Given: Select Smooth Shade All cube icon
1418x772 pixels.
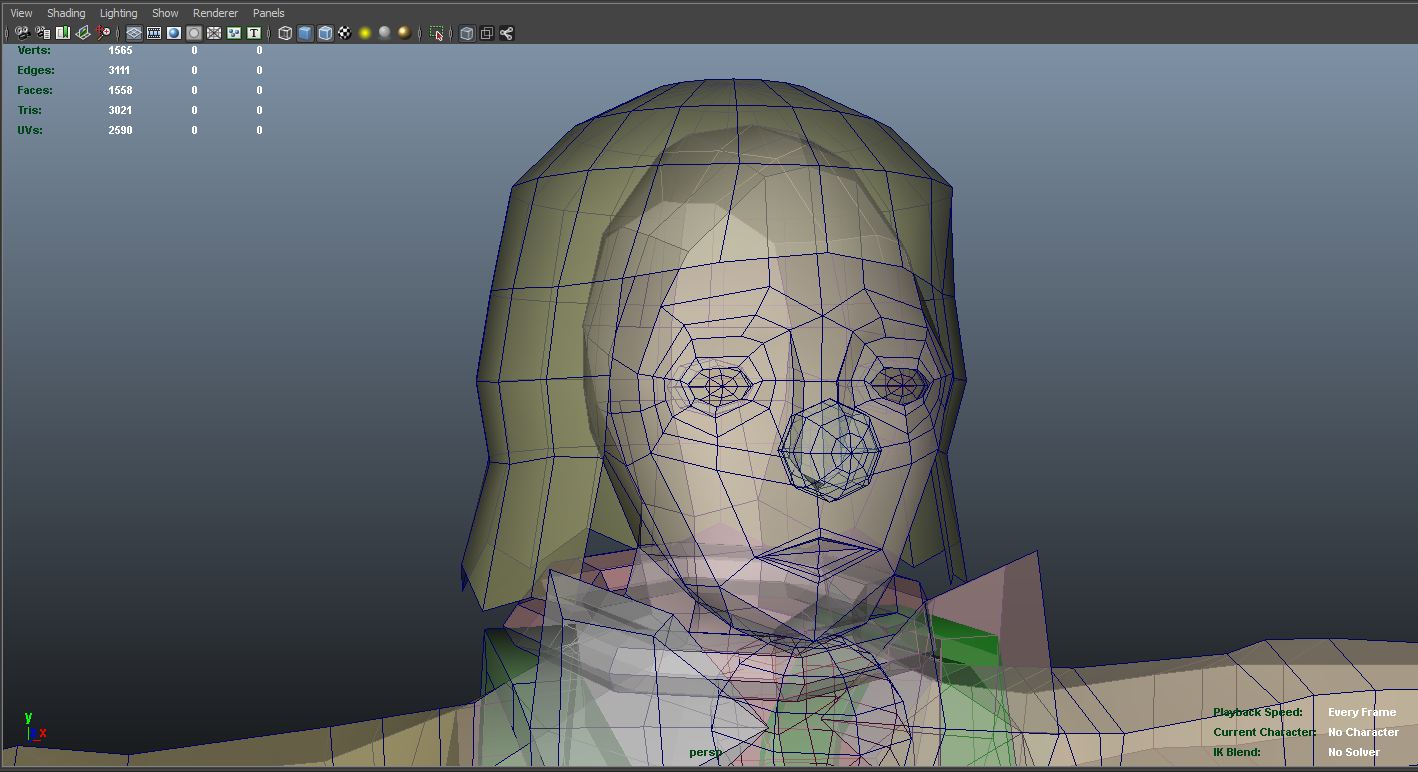Looking at the screenshot, I should click(x=305, y=33).
